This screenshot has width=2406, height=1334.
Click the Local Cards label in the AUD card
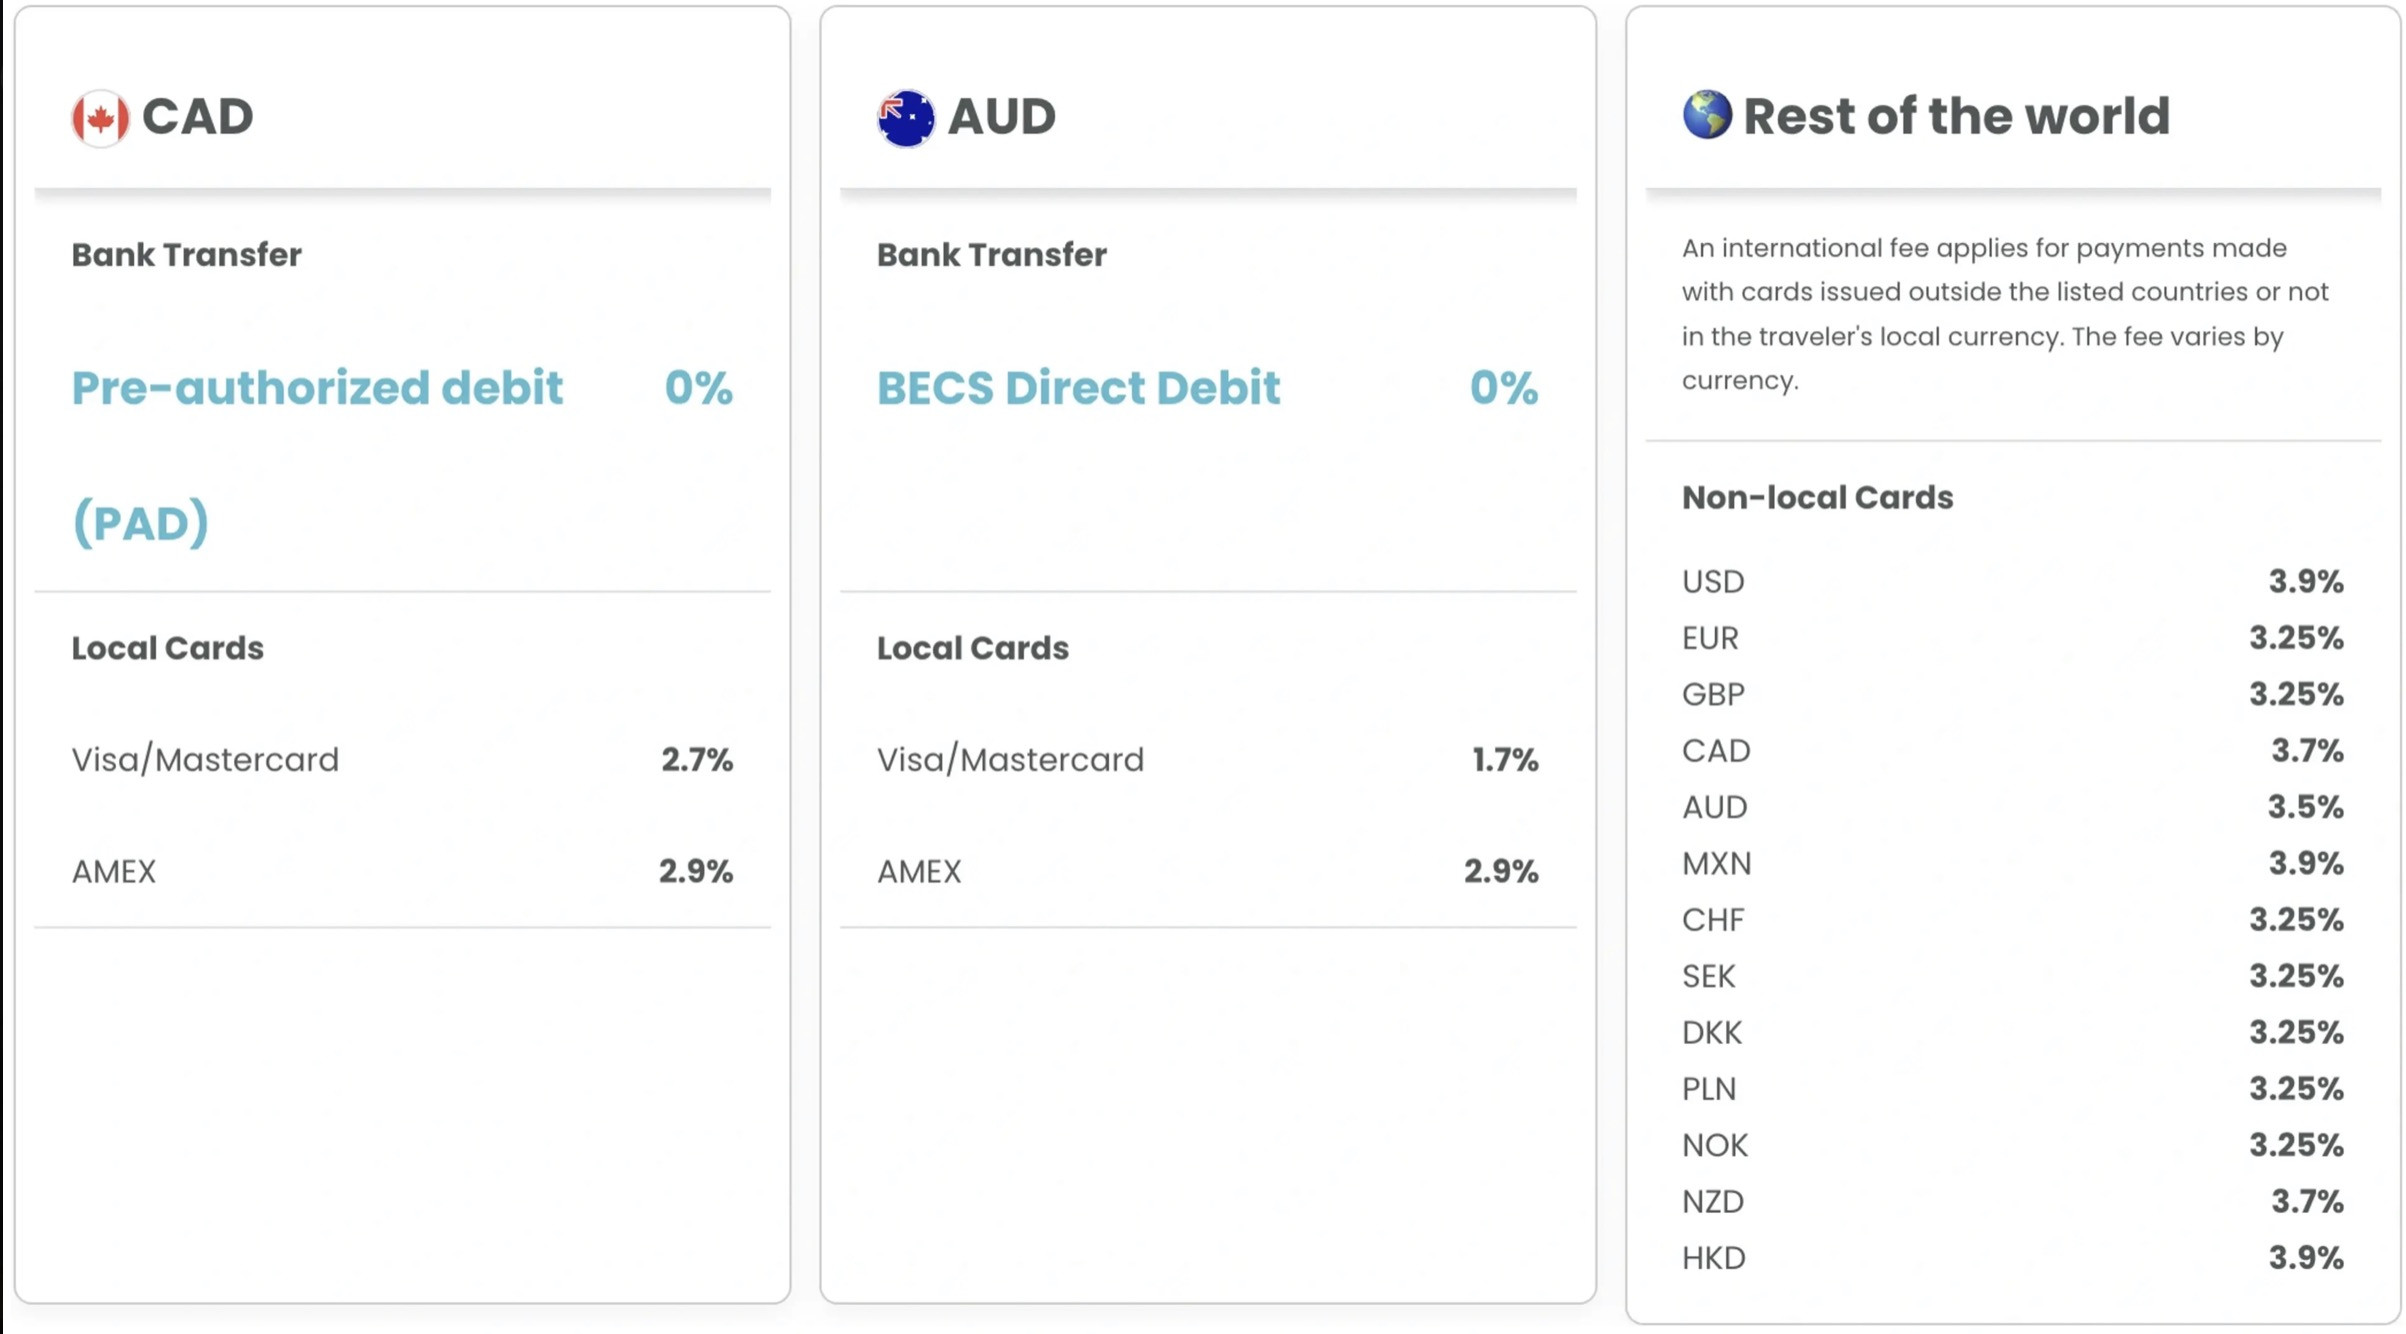click(x=973, y=648)
